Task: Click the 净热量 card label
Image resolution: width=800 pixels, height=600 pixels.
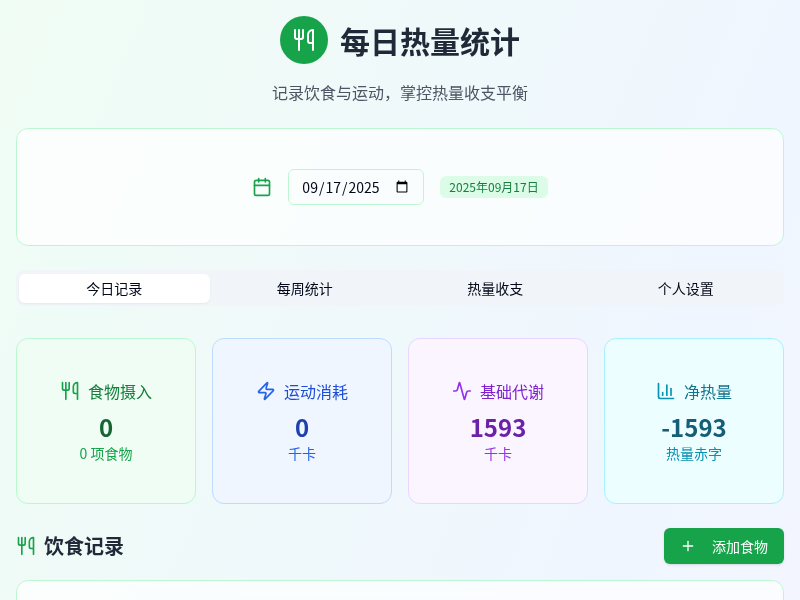Action: 708,392
